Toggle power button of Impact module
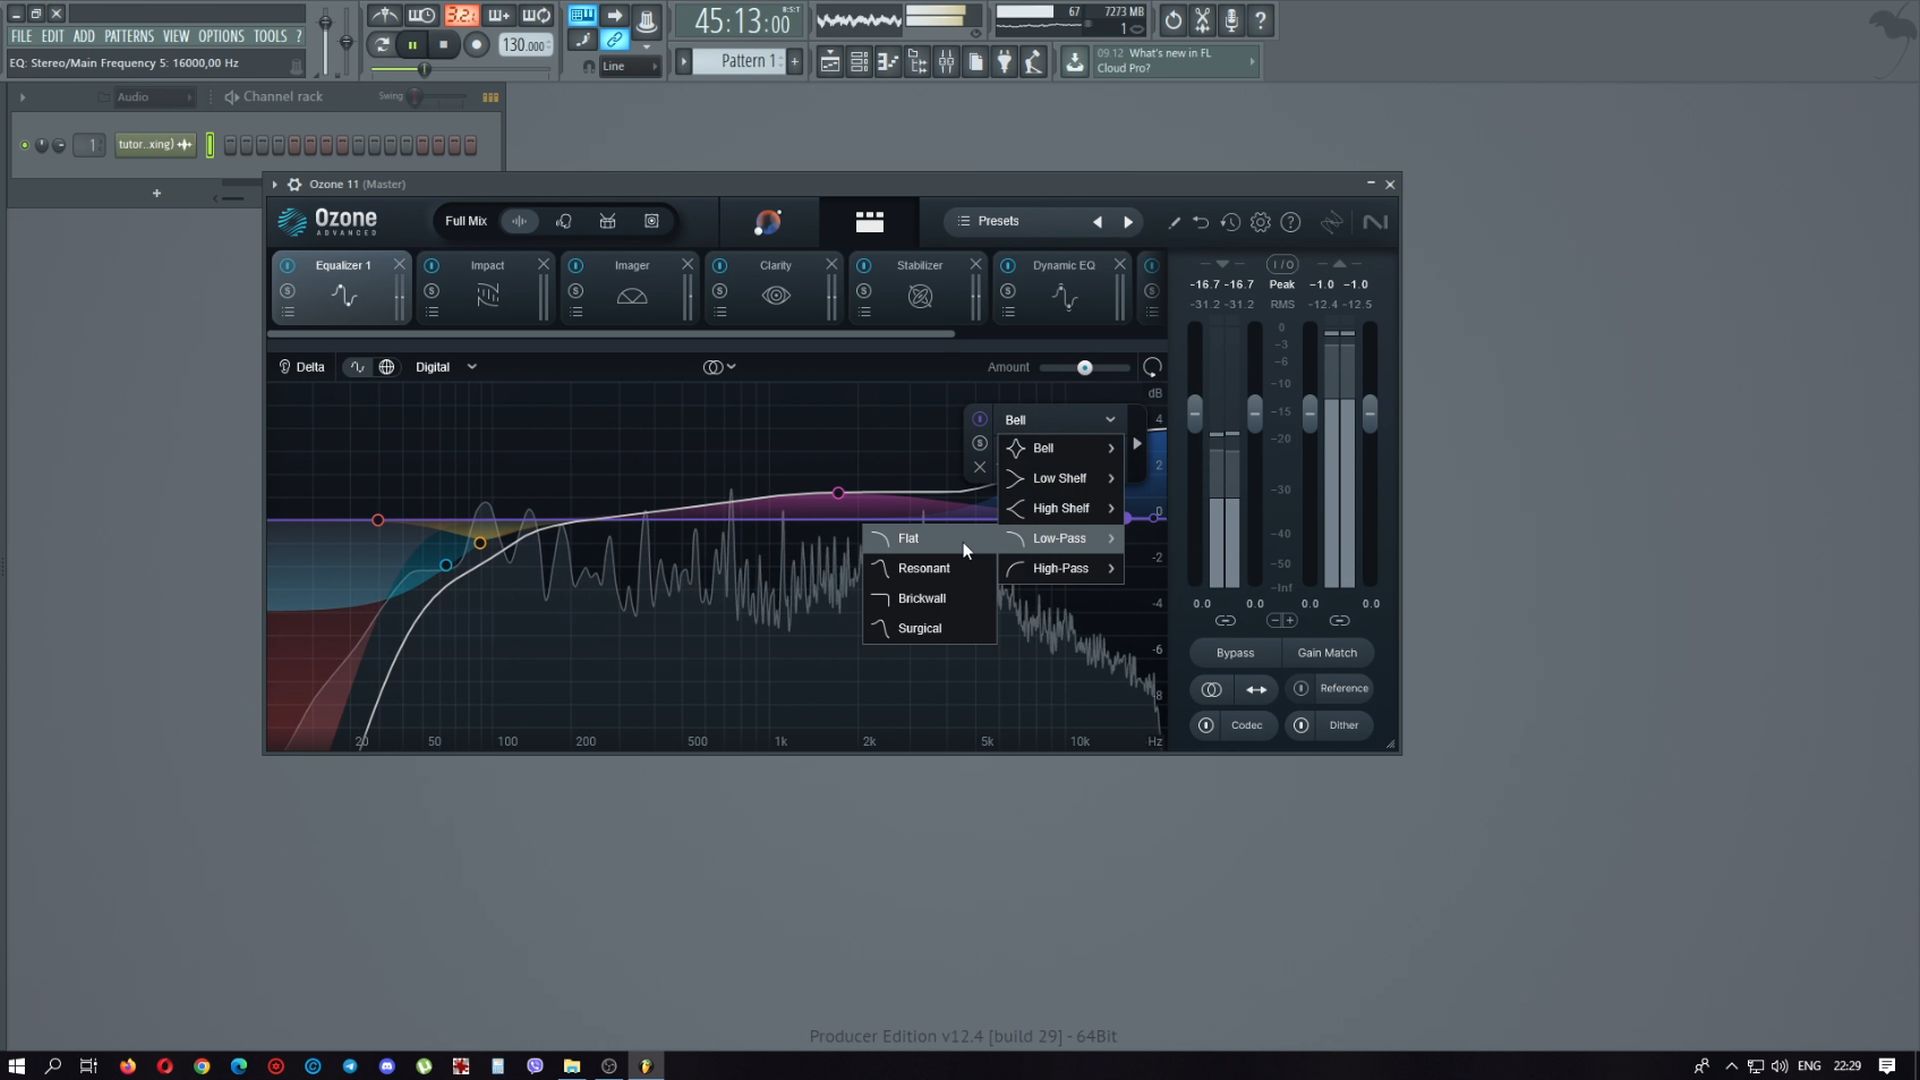The image size is (1920, 1080). 432,266
